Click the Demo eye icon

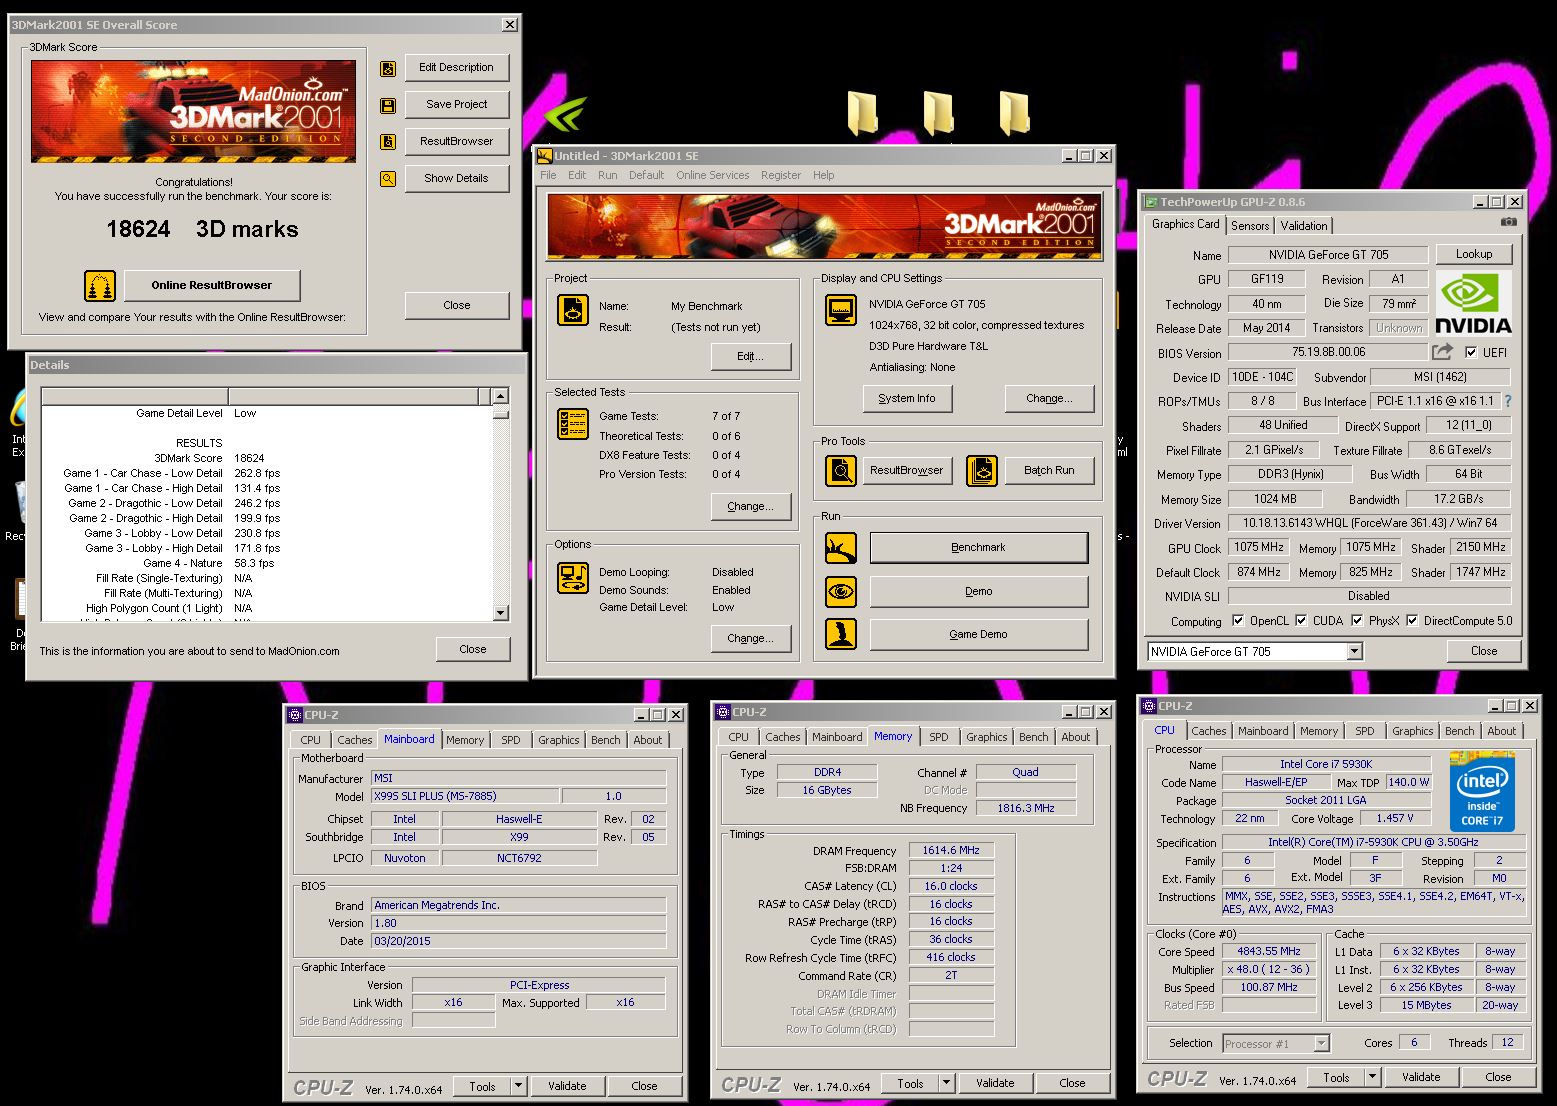point(841,591)
